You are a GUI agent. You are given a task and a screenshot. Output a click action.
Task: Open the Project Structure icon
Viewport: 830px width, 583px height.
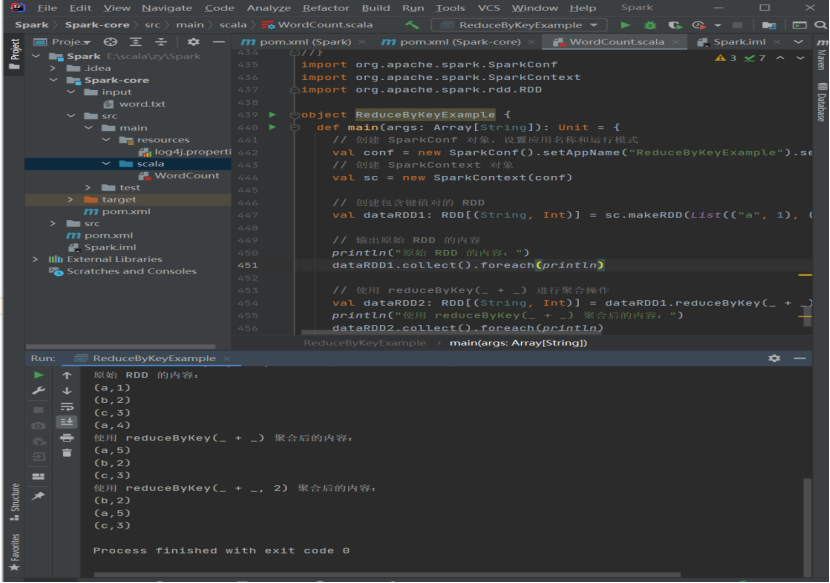(769, 25)
